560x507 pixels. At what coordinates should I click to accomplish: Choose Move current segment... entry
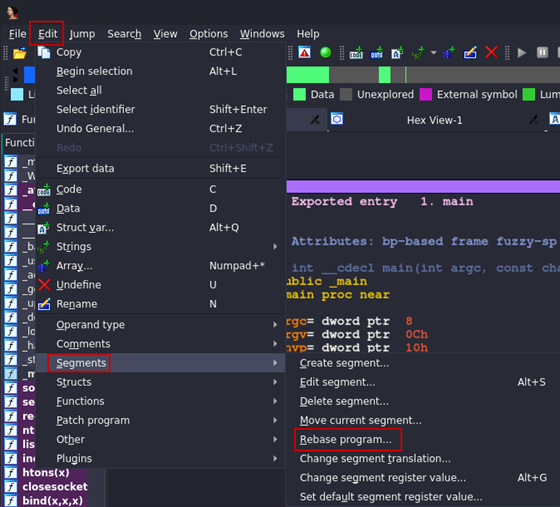coord(423,420)
